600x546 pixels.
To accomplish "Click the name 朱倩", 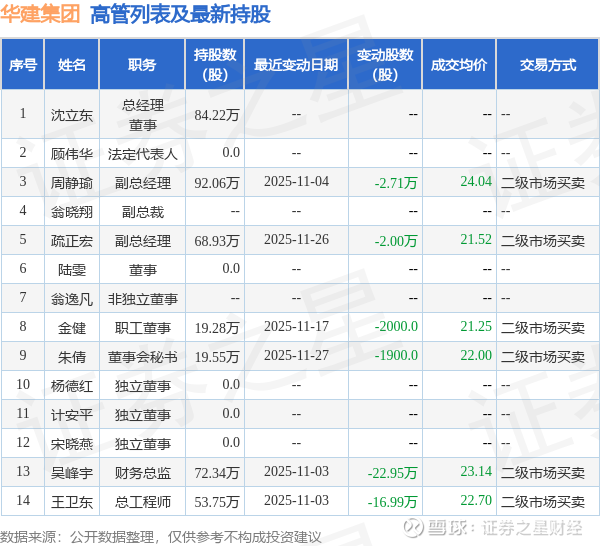I will click(72, 357).
